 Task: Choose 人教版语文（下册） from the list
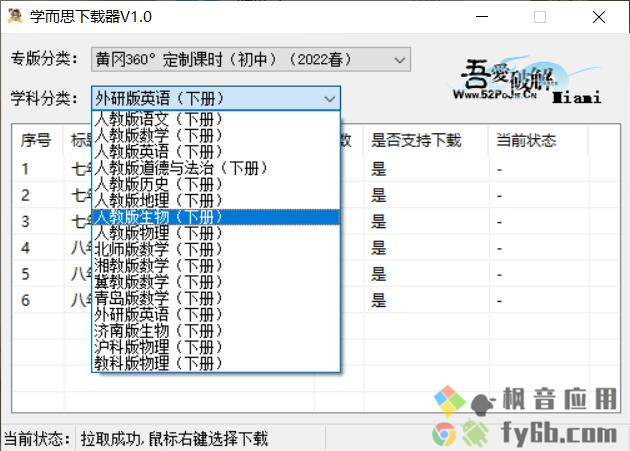coord(216,119)
